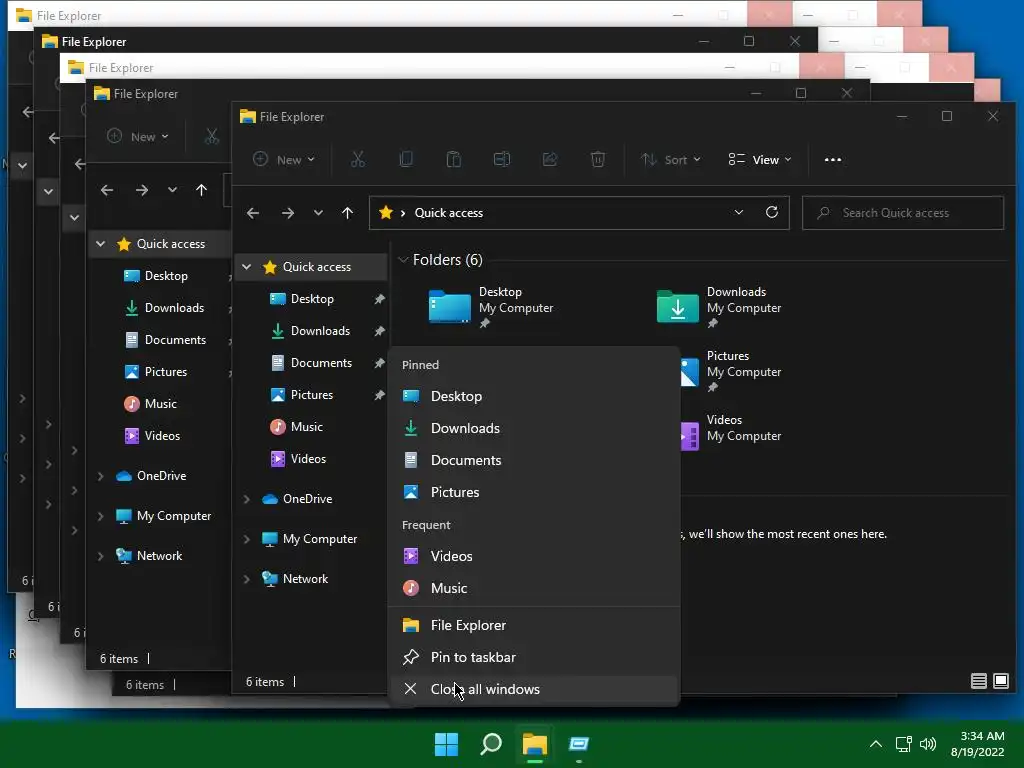Select Music in second window sidebar
This screenshot has height=768, width=1024.
(161, 404)
